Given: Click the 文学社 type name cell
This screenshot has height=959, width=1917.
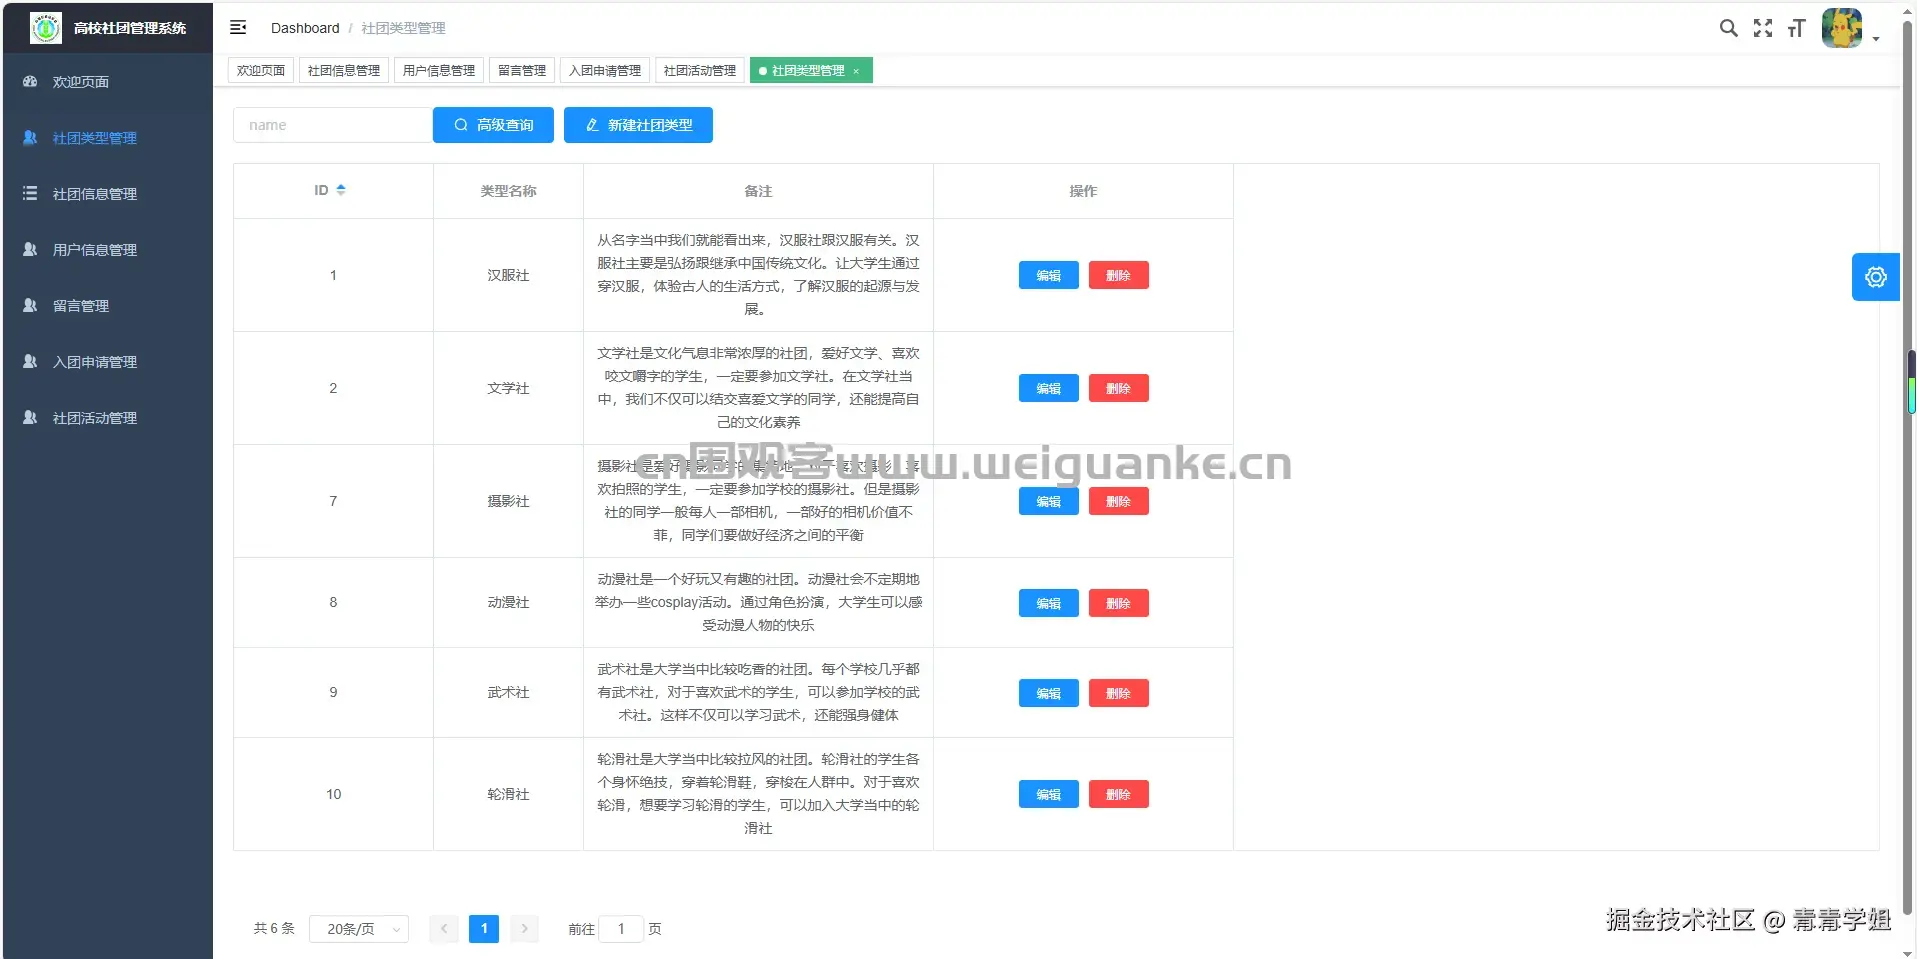Looking at the screenshot, I should coord(508,388).
